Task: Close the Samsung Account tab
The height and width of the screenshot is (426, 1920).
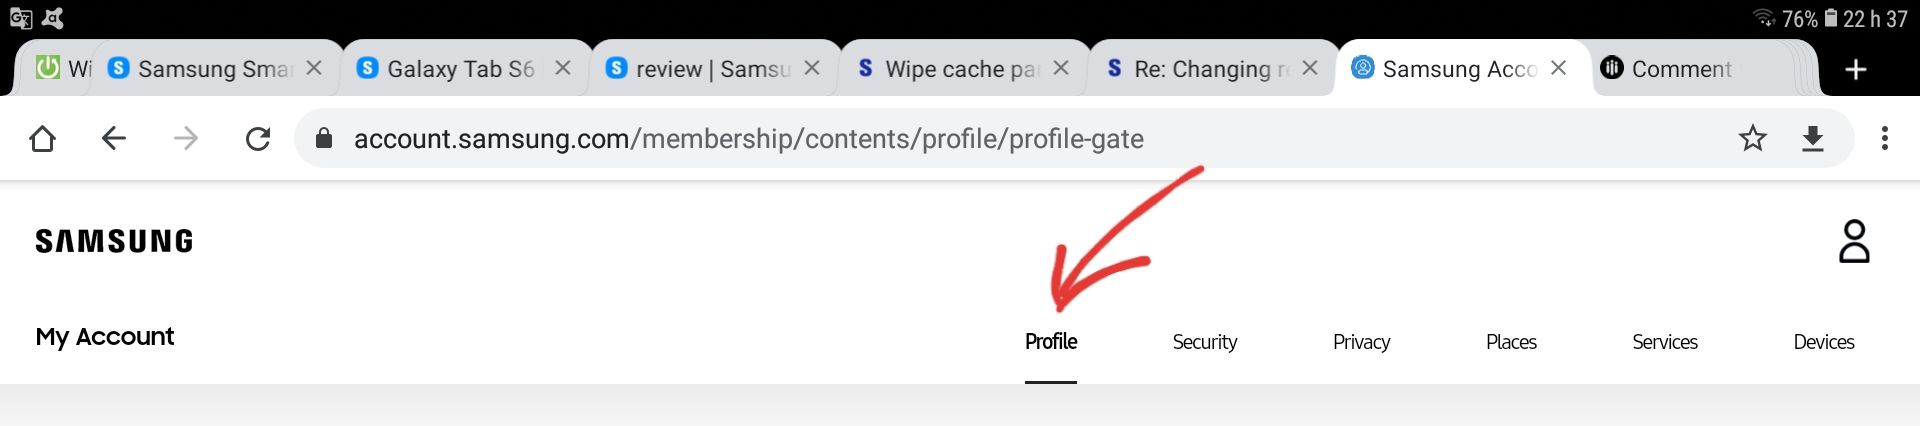Action: pyautogui.click(x=1558, y=68)
